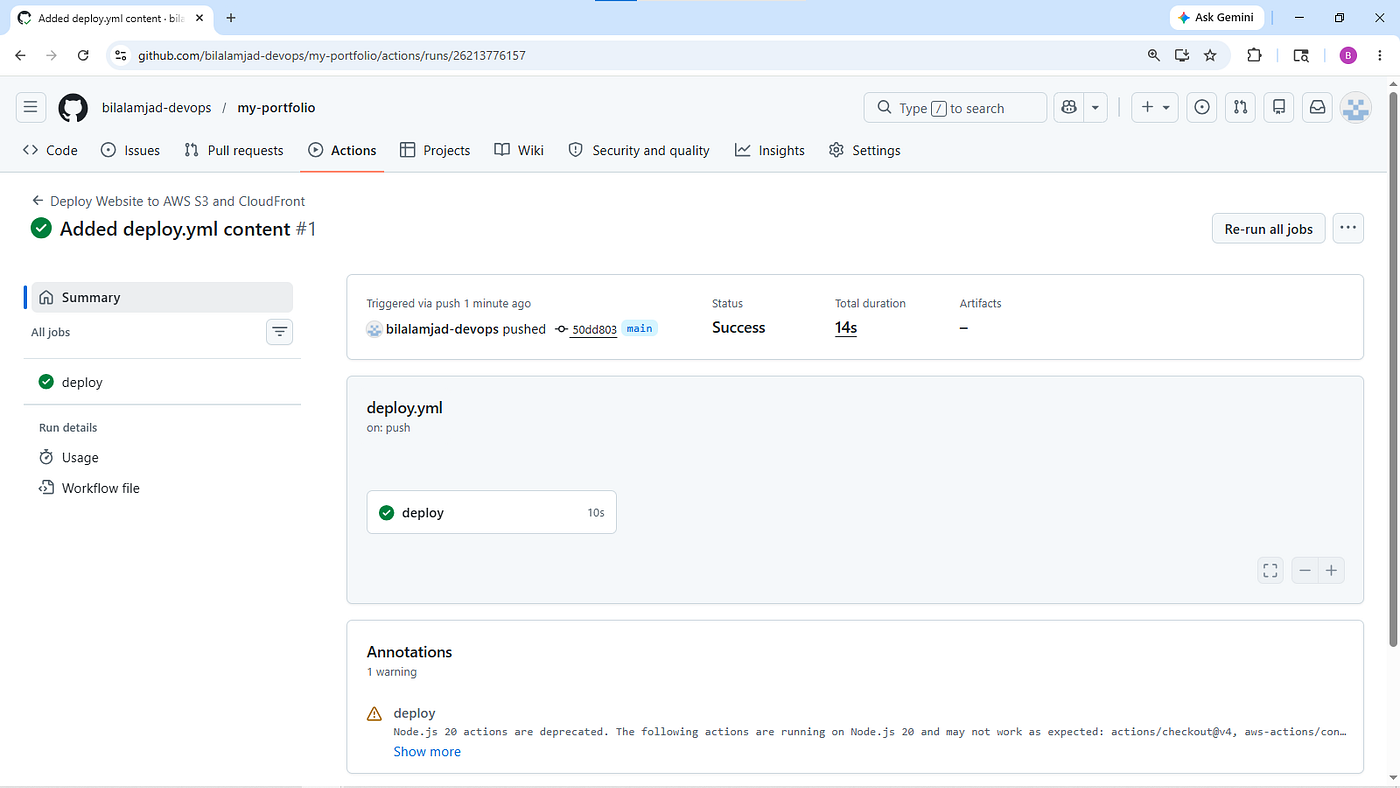Screen dimensions: 1400x788
Task: Click the install app icon in address bar
Action: point(1182,56)
